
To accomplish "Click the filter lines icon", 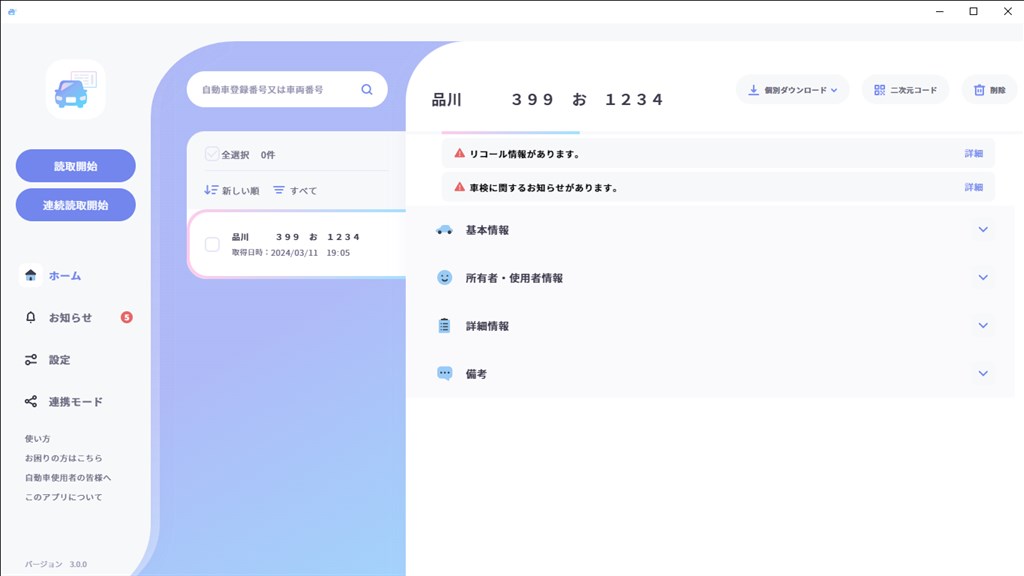I will point(279,190).
